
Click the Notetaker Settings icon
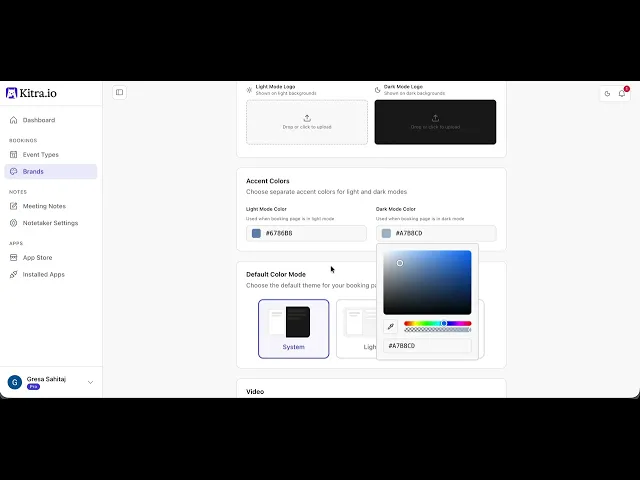click(13, 223)
